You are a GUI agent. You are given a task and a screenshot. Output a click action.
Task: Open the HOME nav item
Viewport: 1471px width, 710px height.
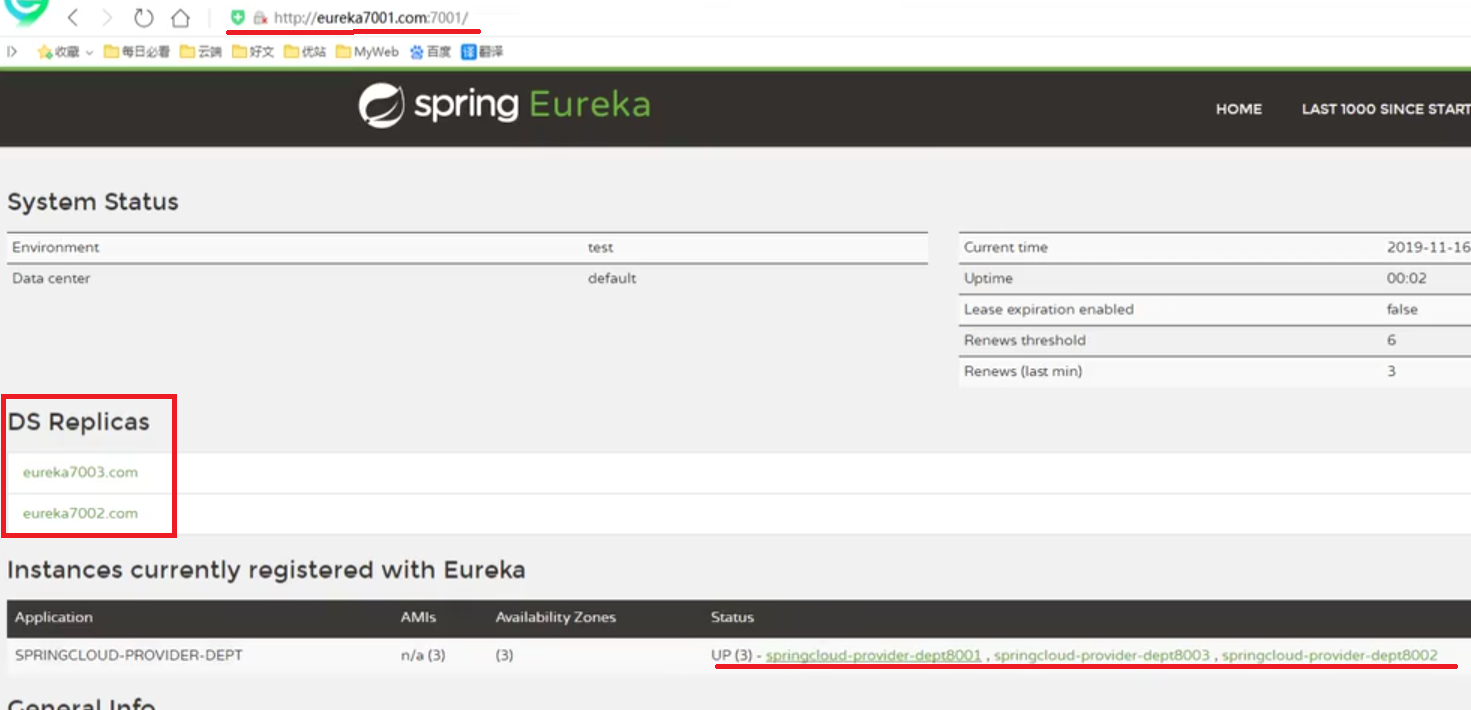click(1239, 109)
